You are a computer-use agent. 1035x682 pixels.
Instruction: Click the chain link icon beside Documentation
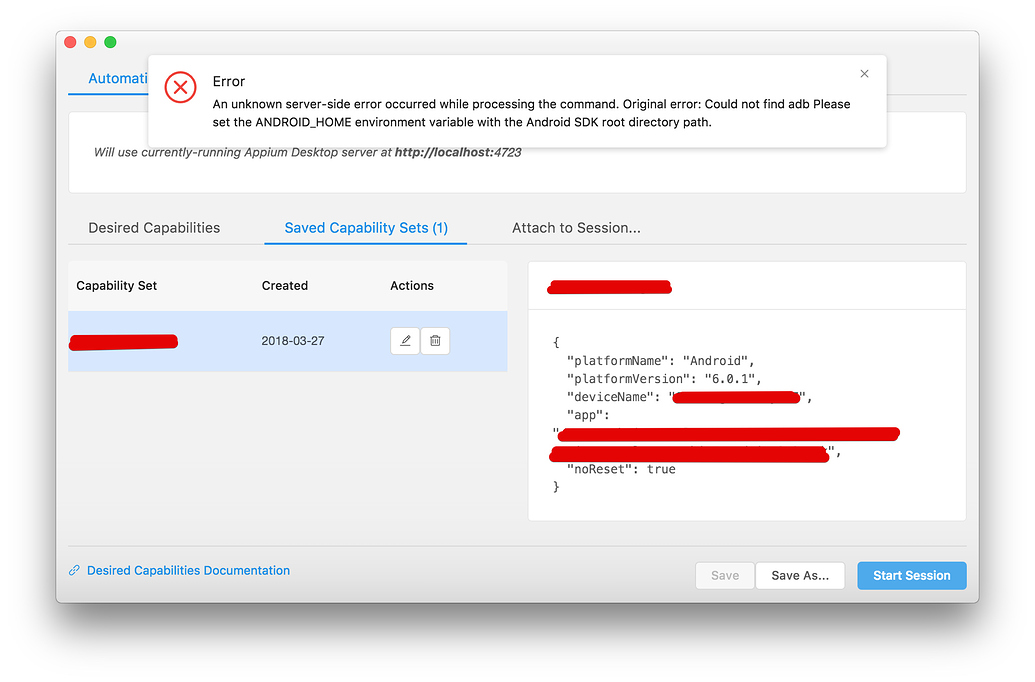pyautogui.click(x=74, y=570)
